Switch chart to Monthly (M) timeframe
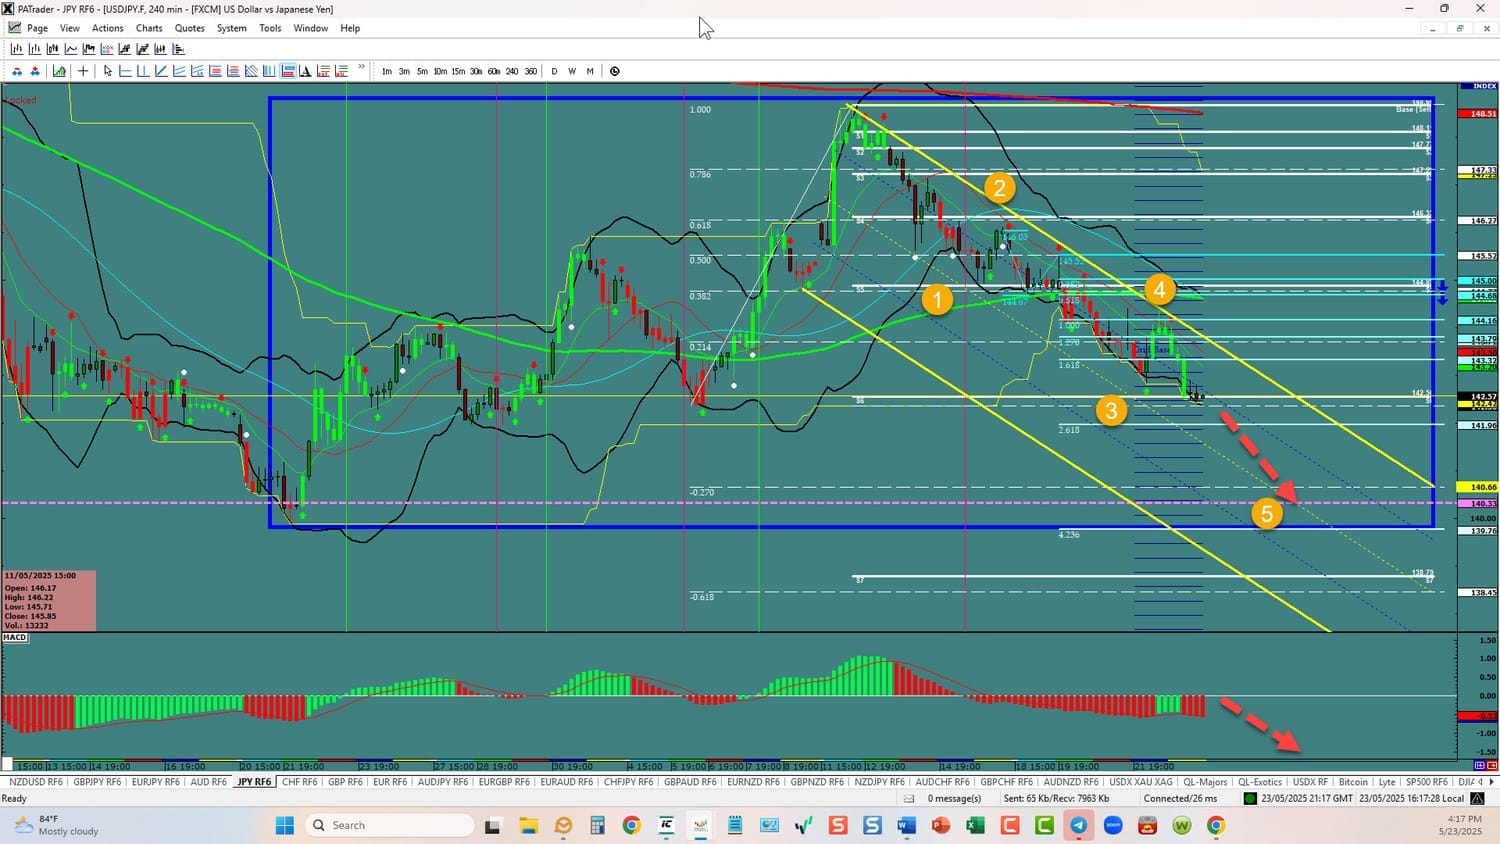 coord(590,71)
